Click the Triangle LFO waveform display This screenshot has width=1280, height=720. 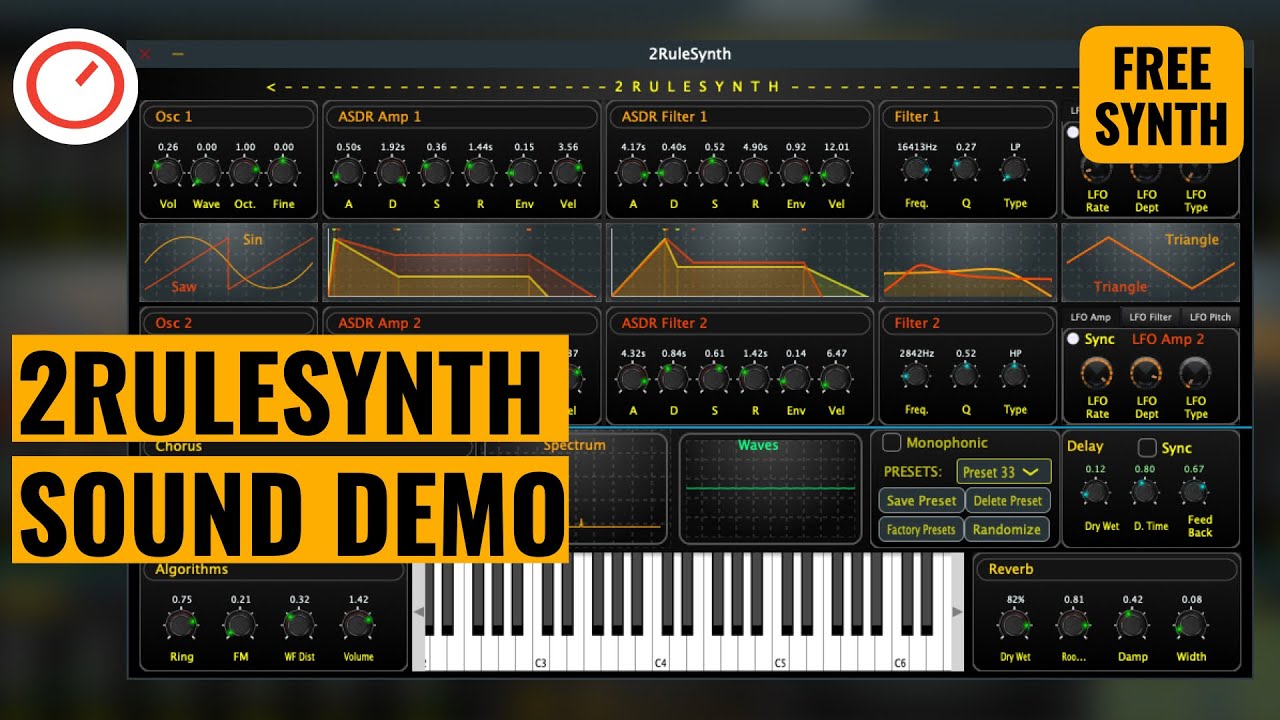coord(1150,262)
